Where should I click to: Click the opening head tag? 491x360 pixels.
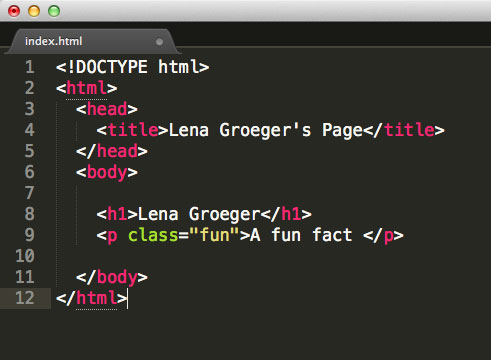point(107,109)
